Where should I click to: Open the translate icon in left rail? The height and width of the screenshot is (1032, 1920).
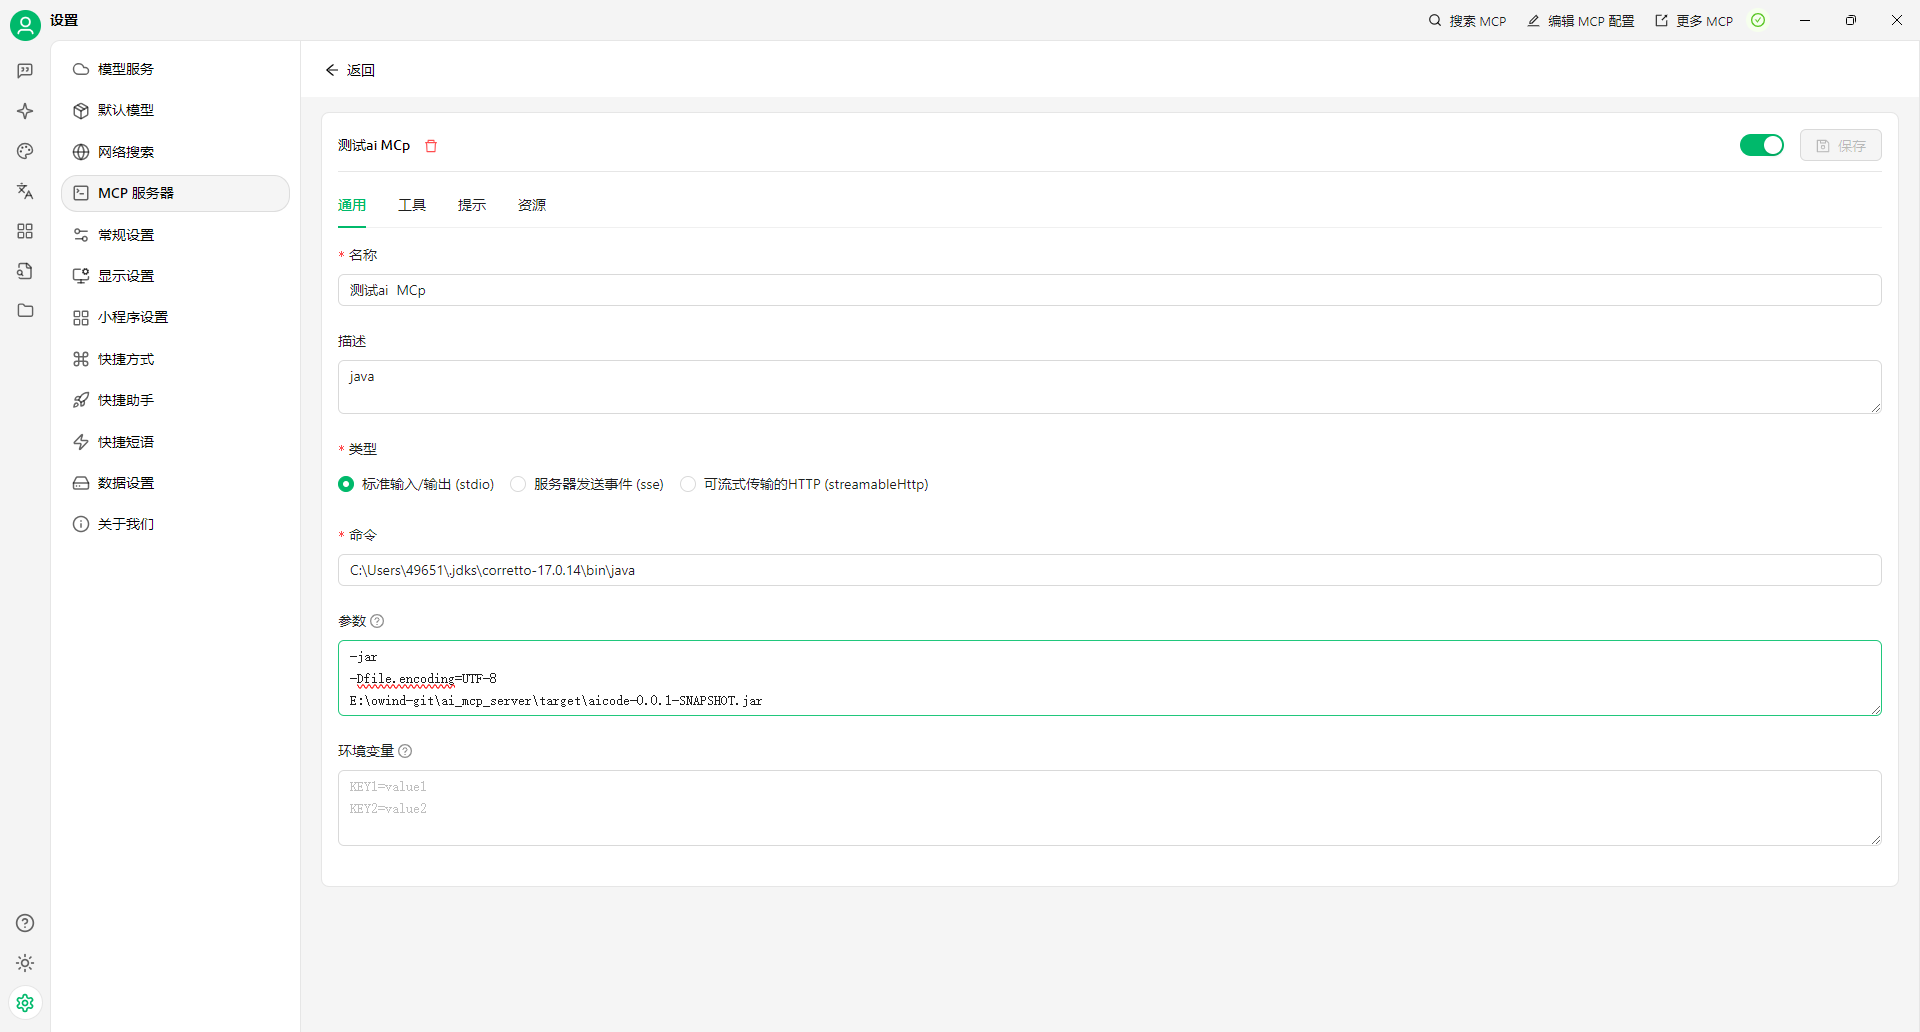25,191
